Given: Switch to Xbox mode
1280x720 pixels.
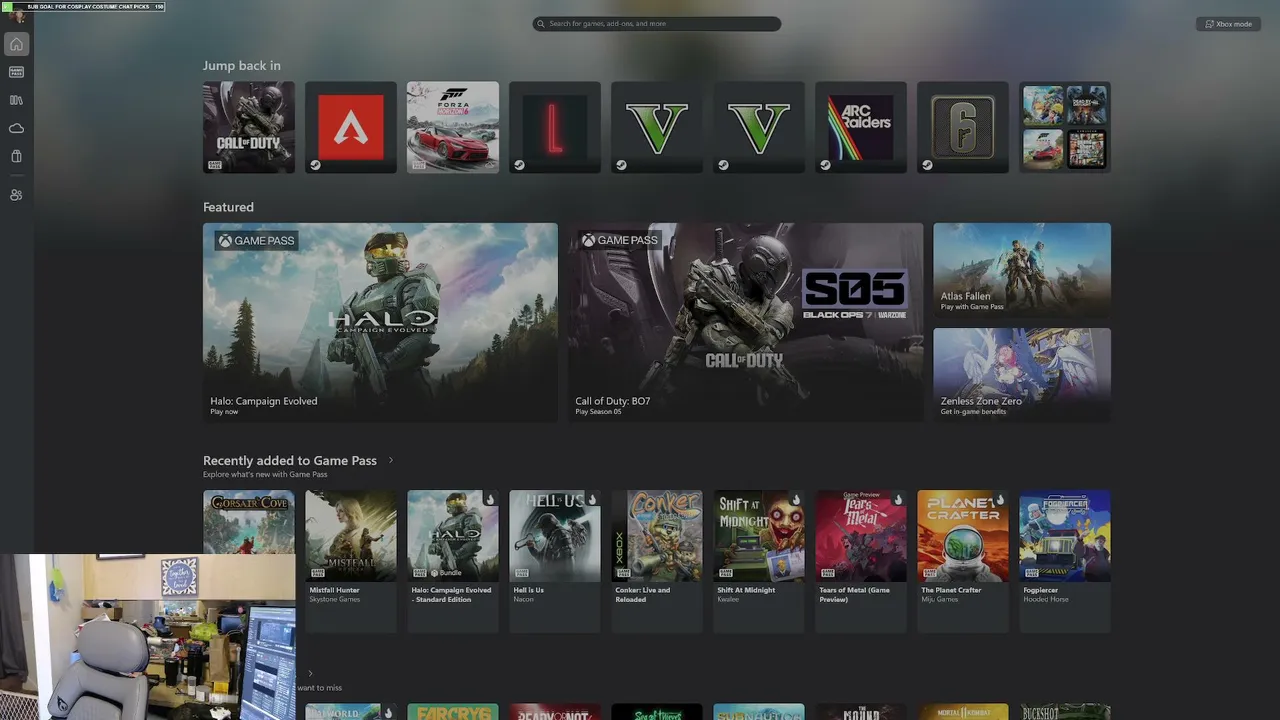Looking at the screenshot, I should 1228,24.
